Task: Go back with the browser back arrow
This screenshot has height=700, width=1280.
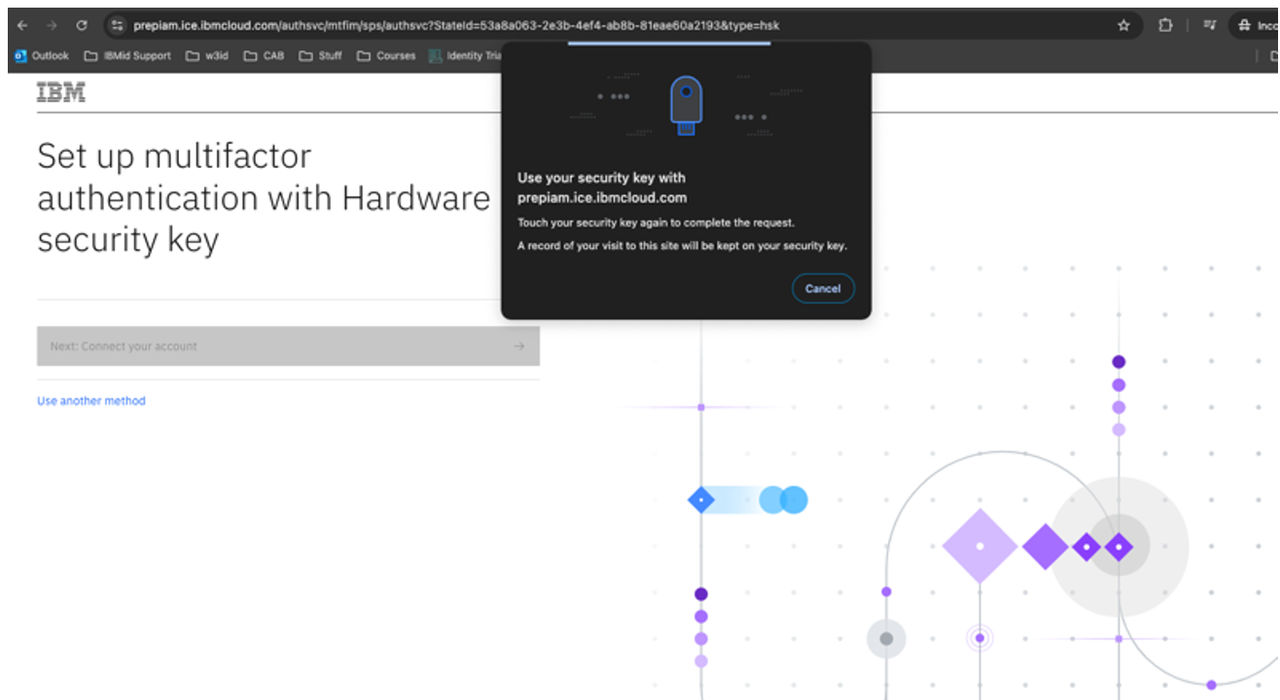Action: (22, 25)
